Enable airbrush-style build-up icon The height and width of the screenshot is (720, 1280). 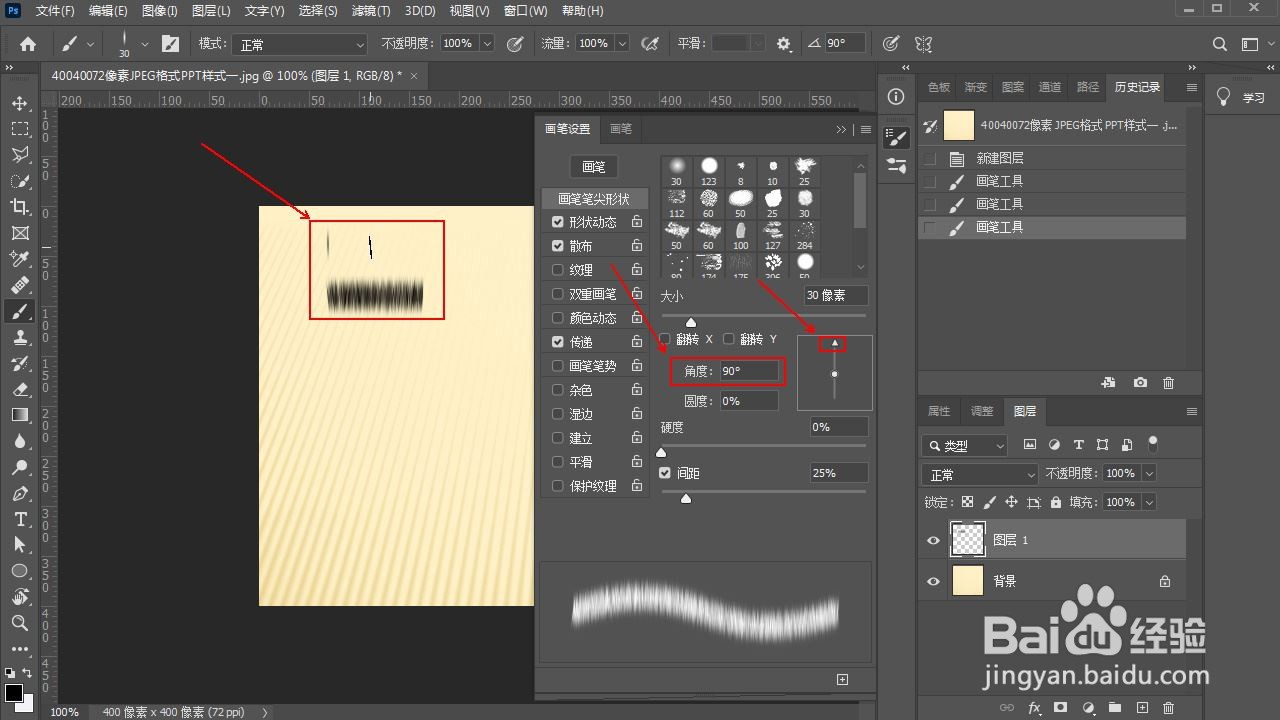[649, 44]
